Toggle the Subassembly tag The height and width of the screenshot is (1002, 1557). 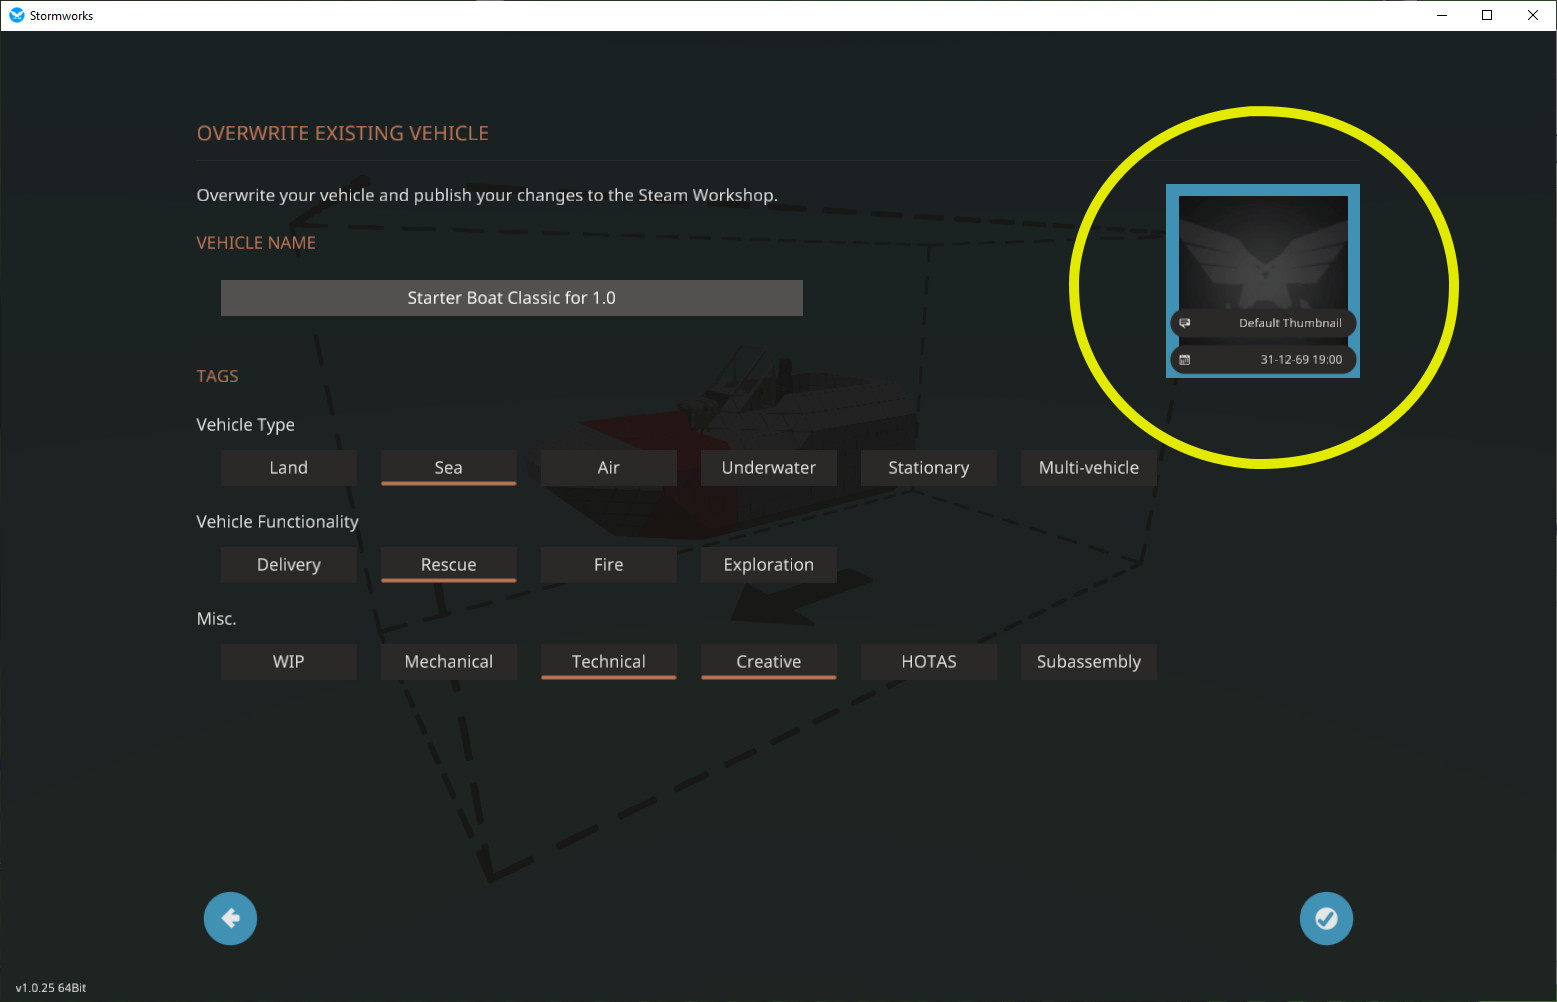click(1089, 662)
